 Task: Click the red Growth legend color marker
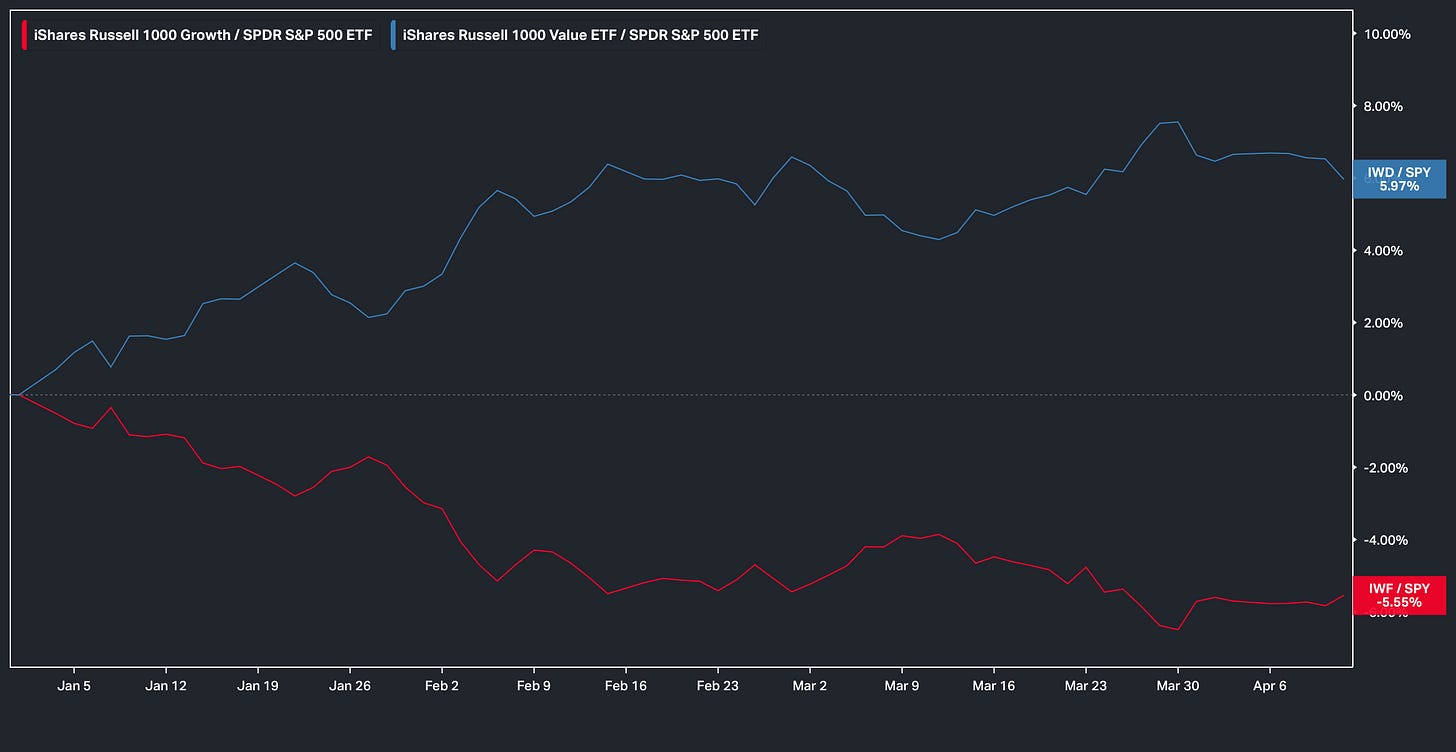tap(25, 35)
